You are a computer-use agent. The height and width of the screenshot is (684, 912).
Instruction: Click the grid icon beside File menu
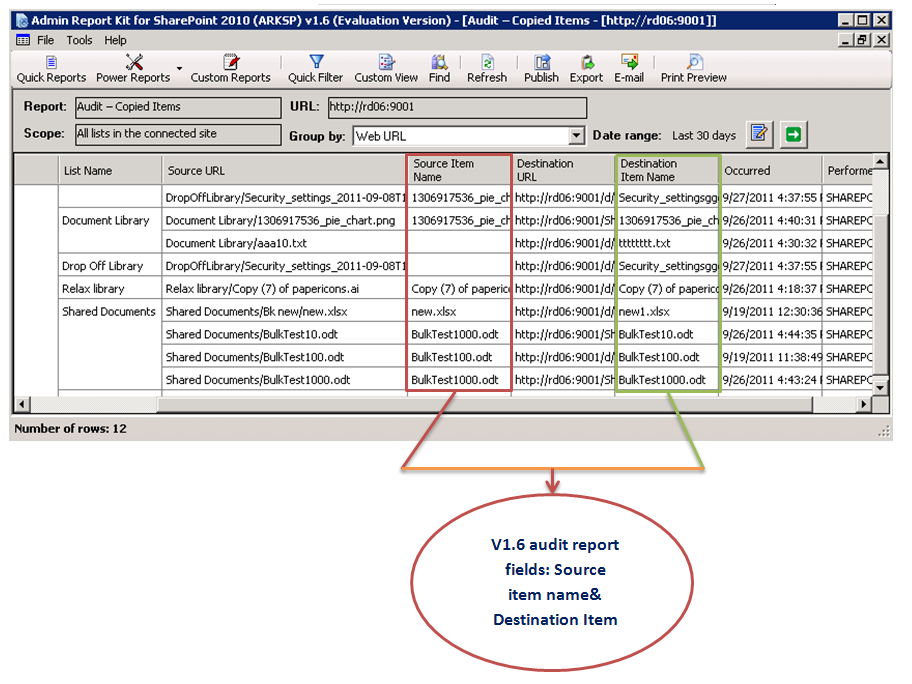23,40
